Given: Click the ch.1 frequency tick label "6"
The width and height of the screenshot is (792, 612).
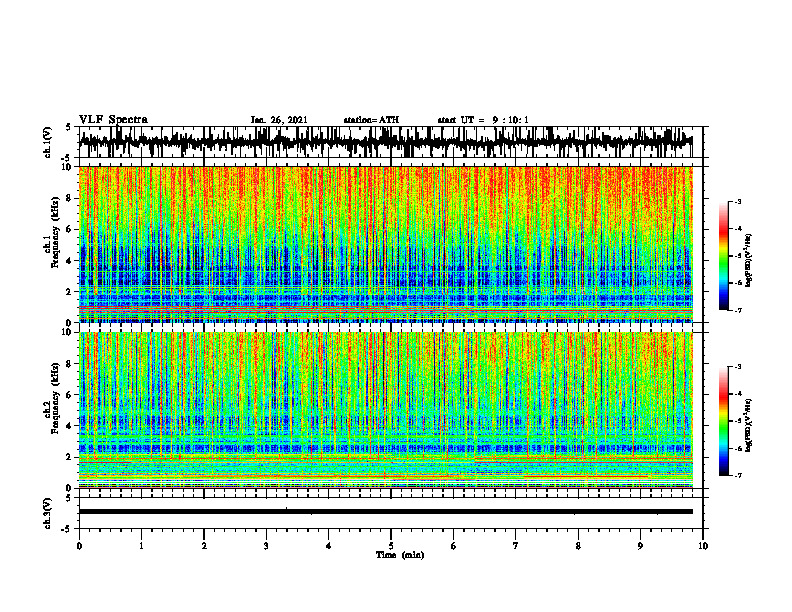Looking at the screenshot, I should point(71,230).
